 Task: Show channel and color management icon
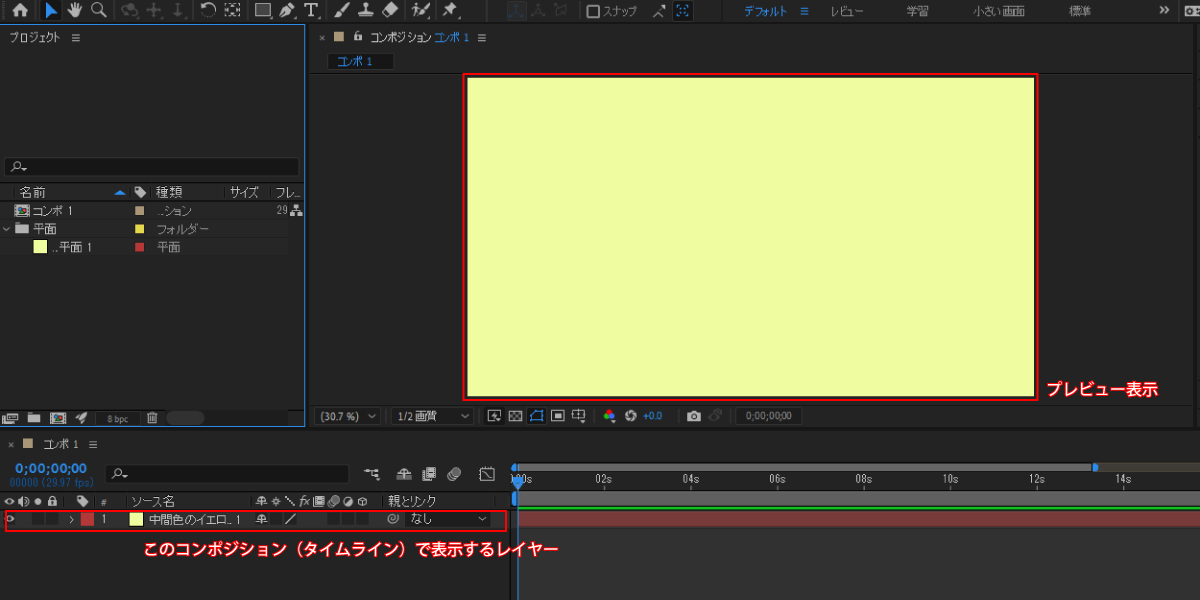[609, 416]
